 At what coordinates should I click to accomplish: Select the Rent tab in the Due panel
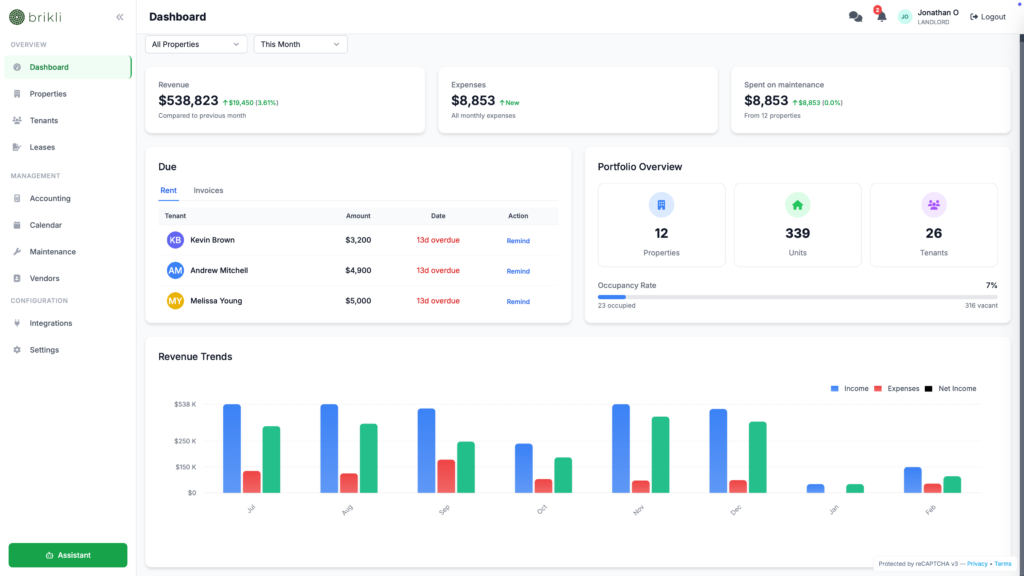pos(168,190)
